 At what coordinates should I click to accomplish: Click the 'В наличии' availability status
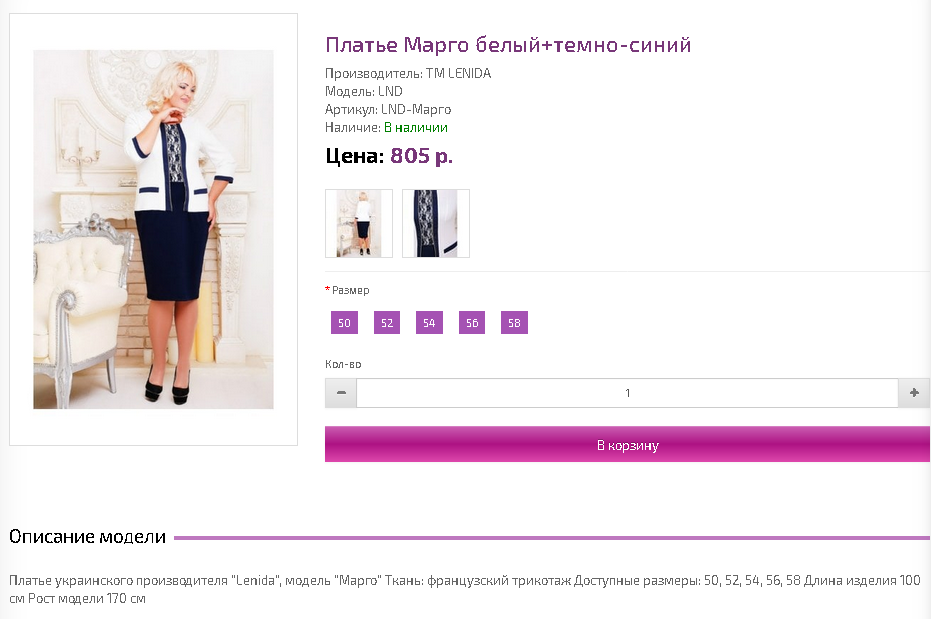click(x=416, y=127)
